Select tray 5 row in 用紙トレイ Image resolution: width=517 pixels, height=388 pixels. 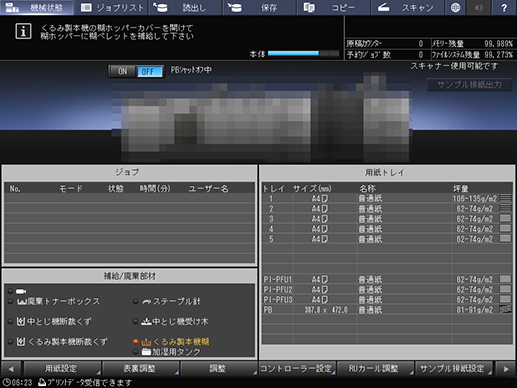pyautogui.click(x=387, y=239)
